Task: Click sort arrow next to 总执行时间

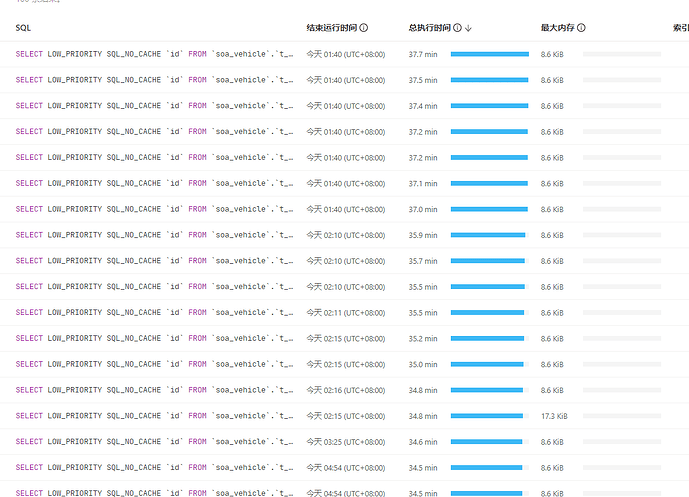Action: [x=468, y=28]
